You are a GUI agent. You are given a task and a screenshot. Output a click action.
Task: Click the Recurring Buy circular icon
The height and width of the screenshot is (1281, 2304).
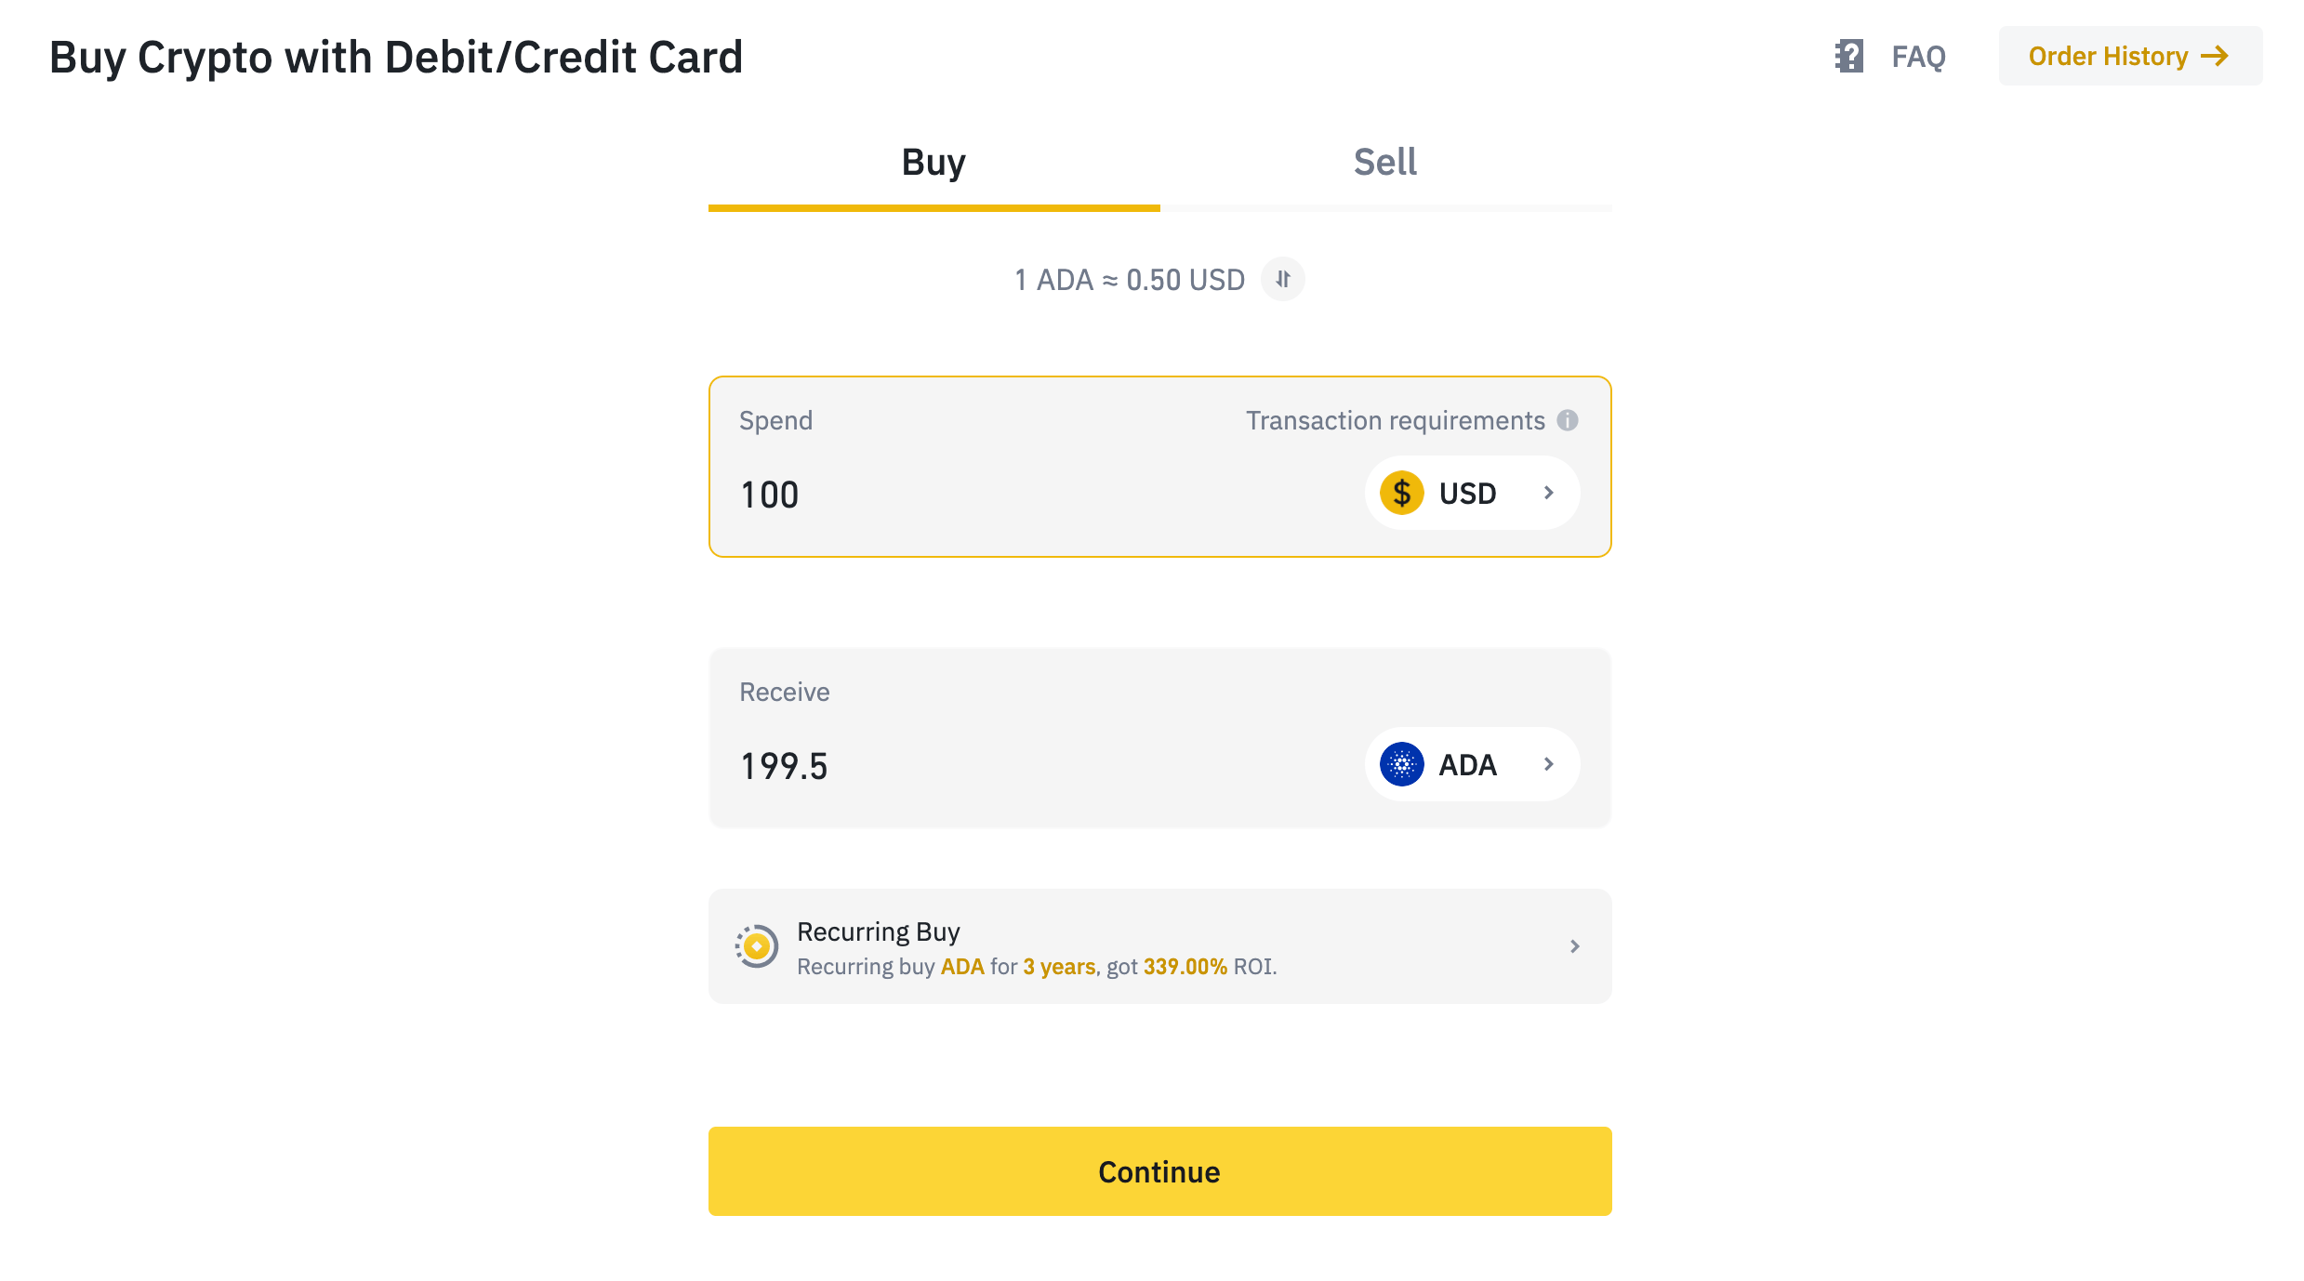(757, 946)
